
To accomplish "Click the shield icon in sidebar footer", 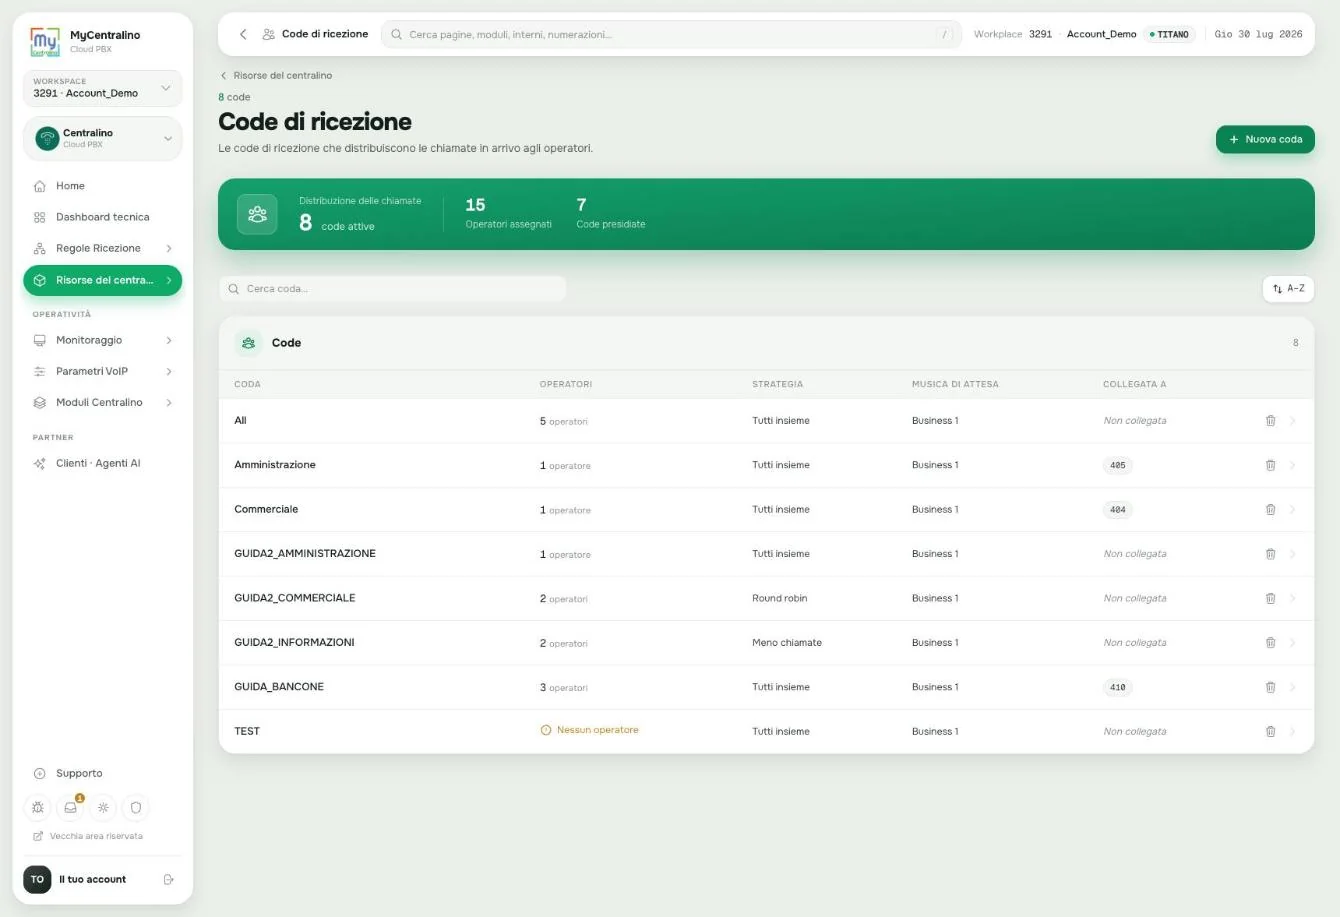I will pos(136,807).
